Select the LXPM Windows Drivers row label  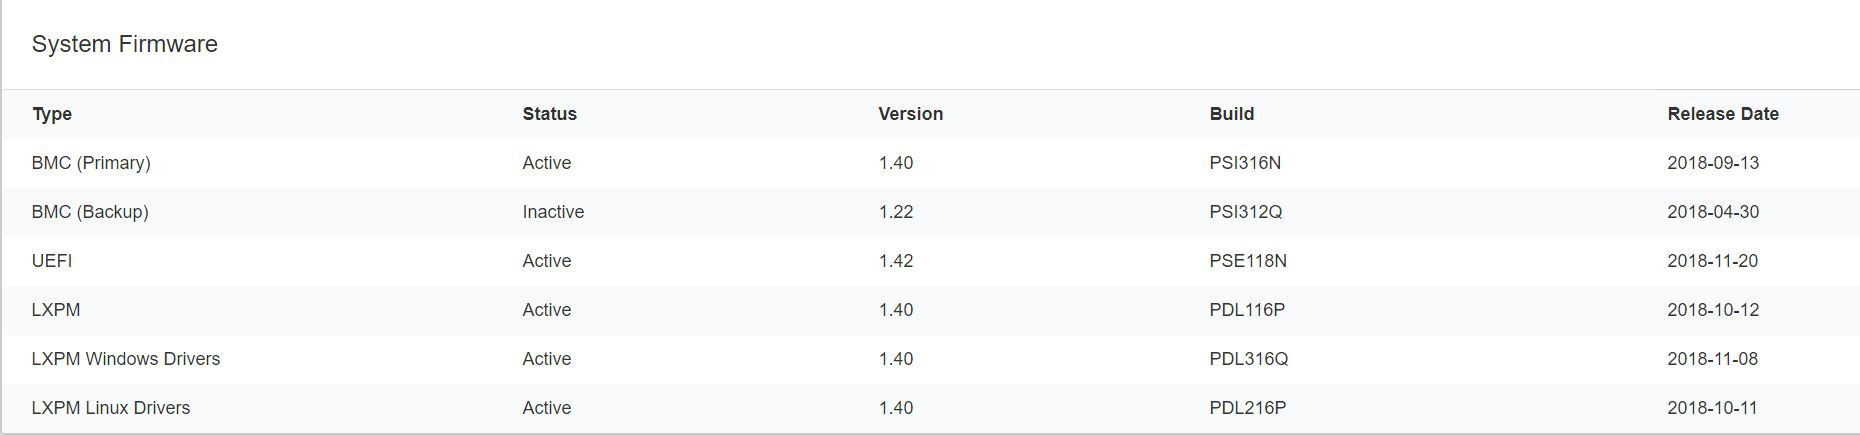[x=125, y=359]
